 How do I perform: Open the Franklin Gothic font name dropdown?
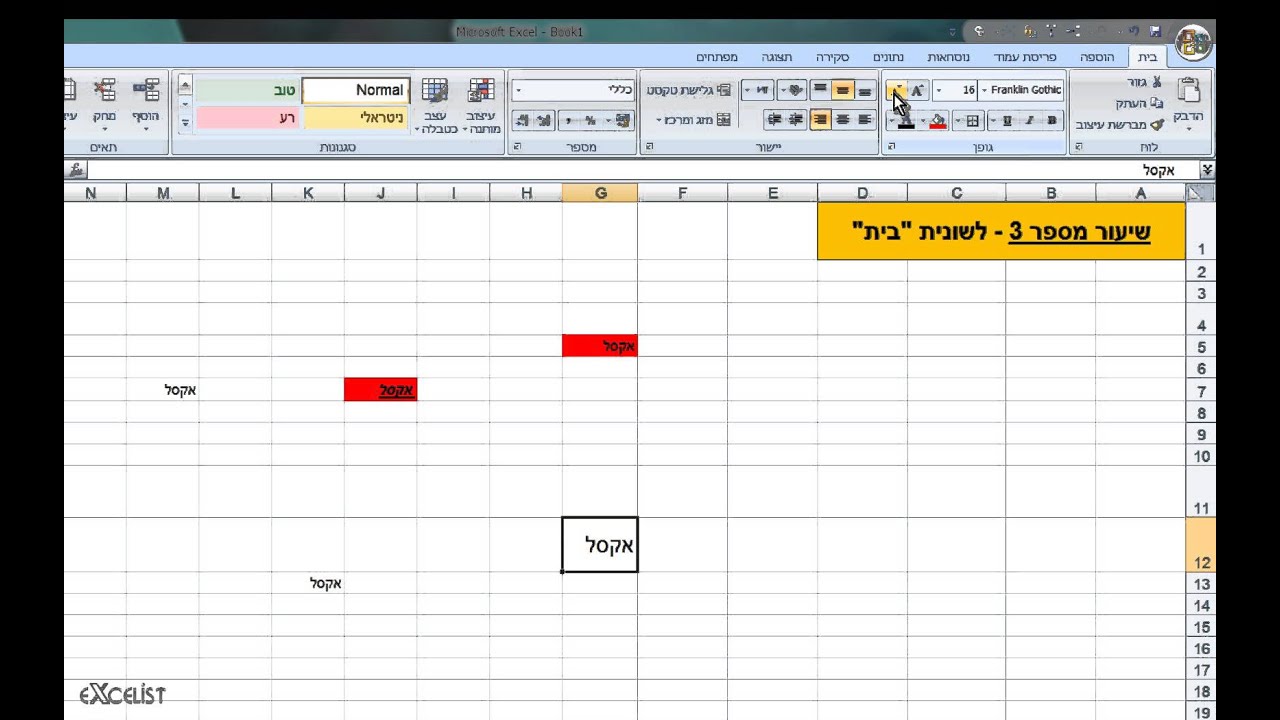[984, 90]
